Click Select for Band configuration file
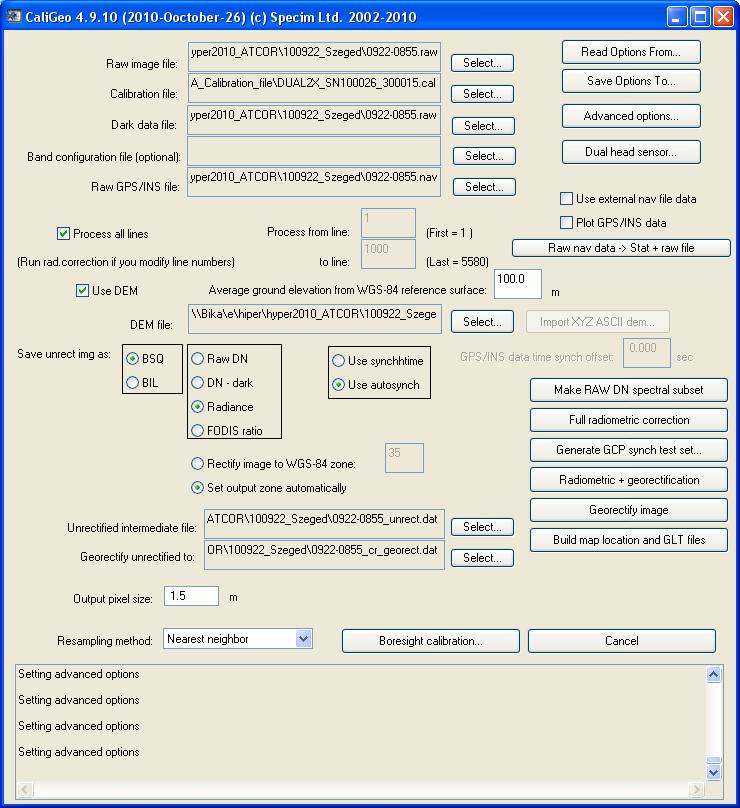 point(484,156)
